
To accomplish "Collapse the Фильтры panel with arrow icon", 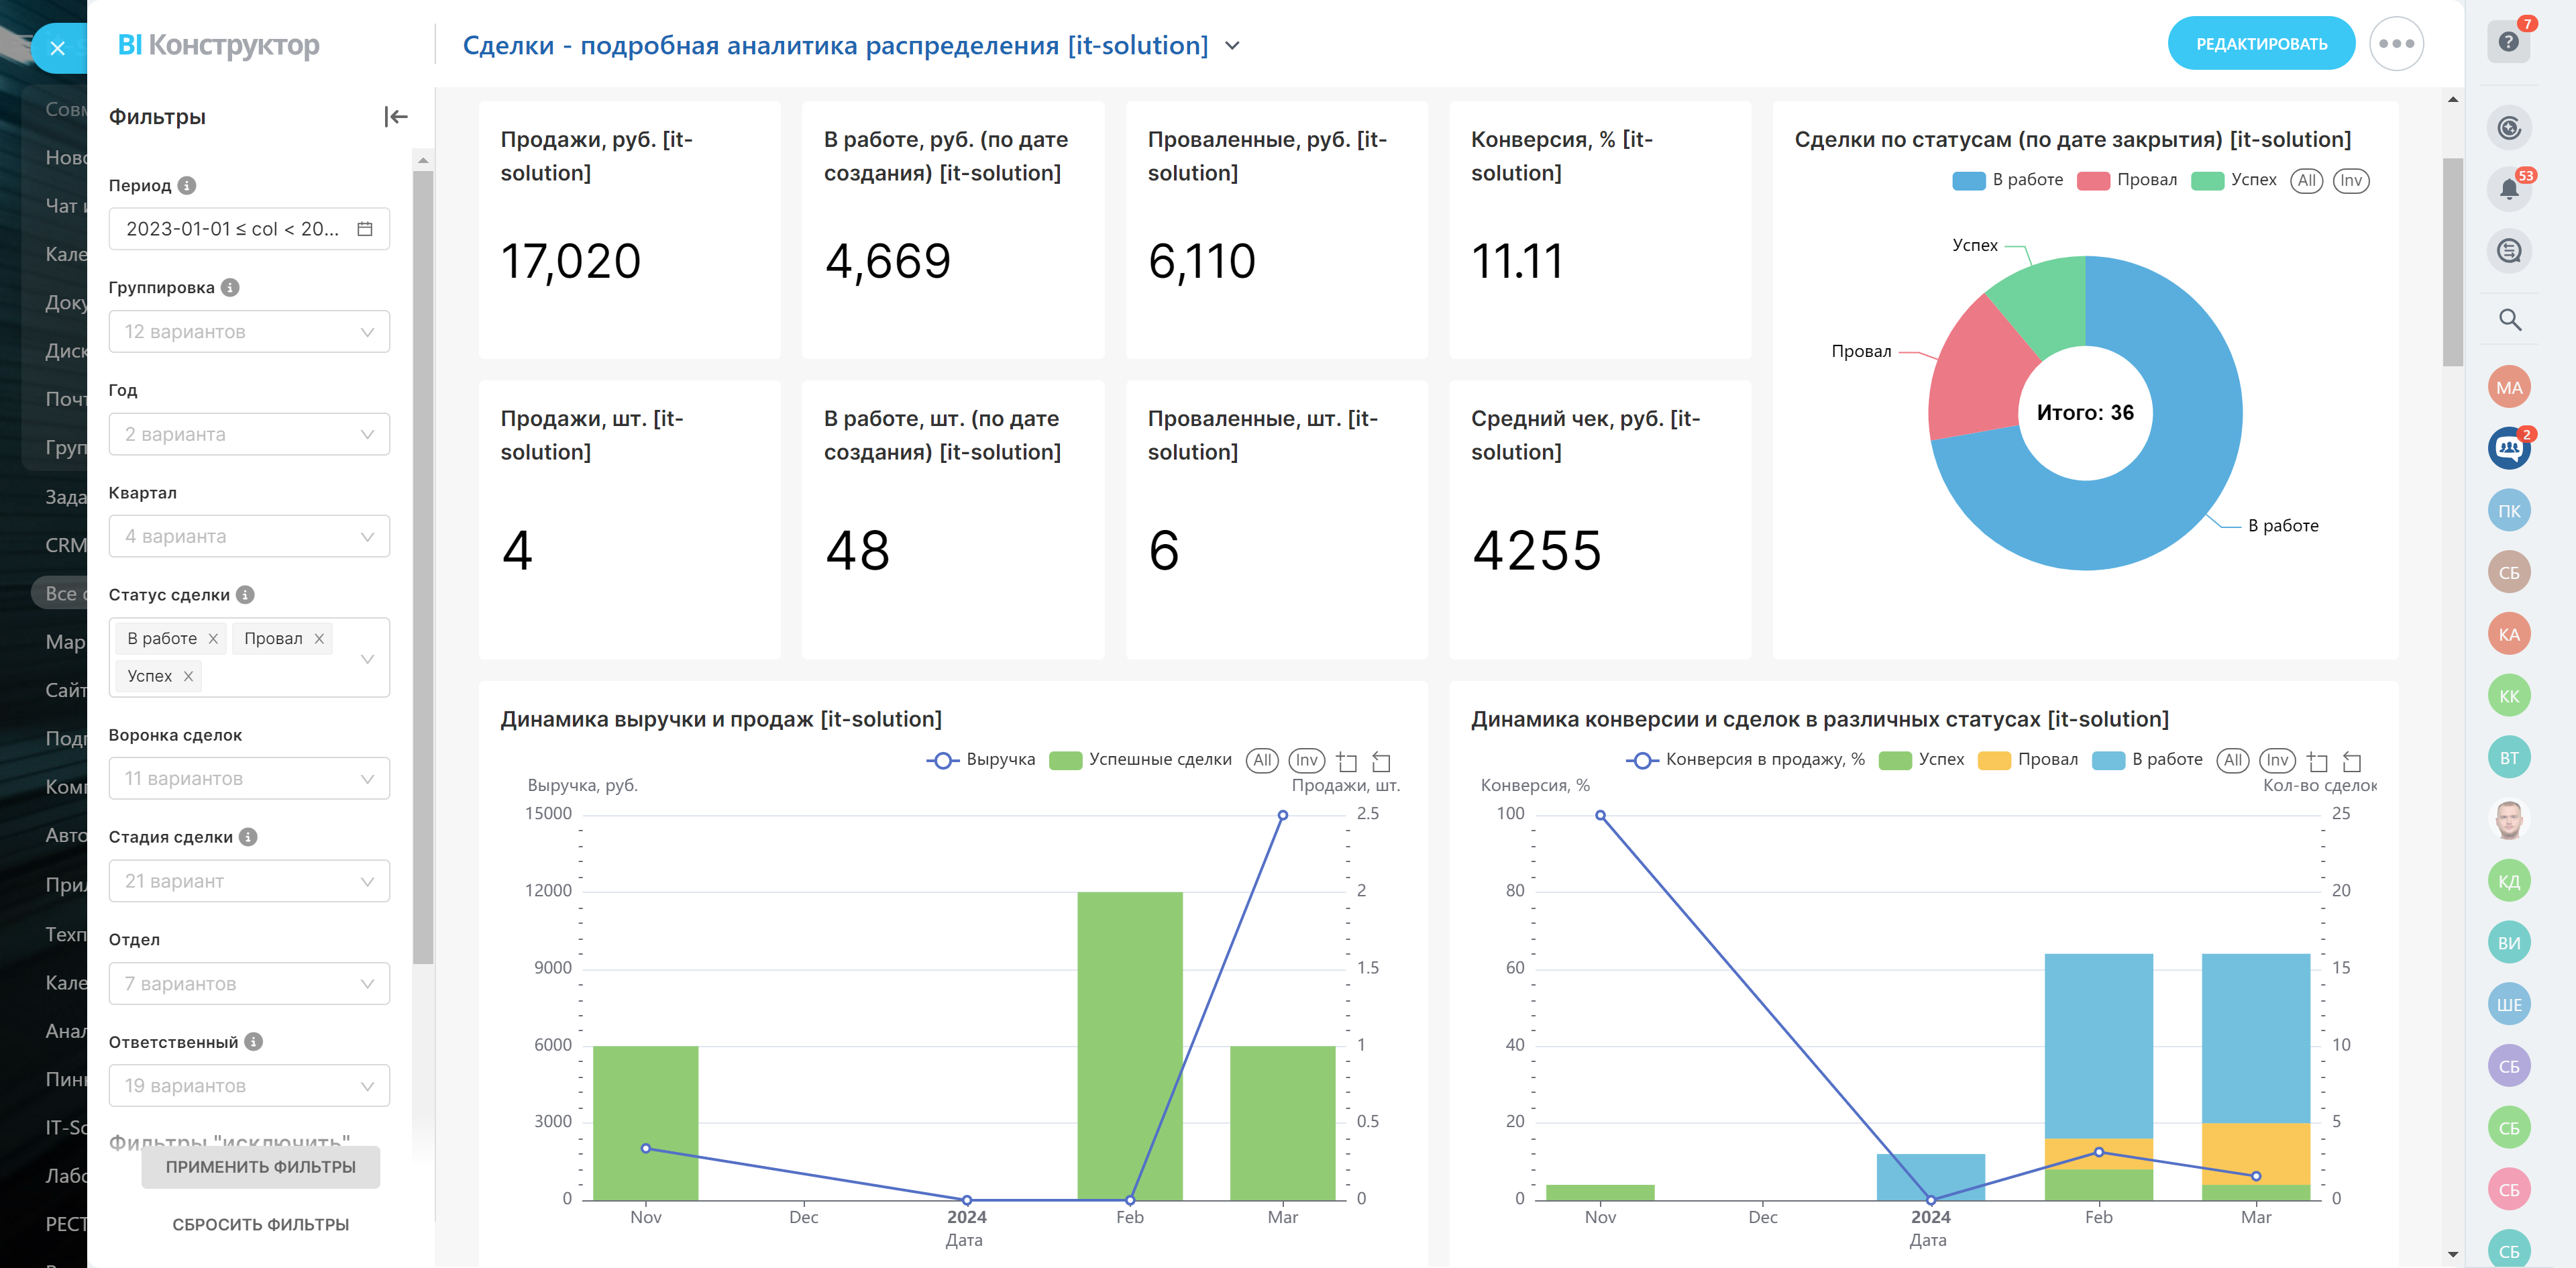I will 396,117.
